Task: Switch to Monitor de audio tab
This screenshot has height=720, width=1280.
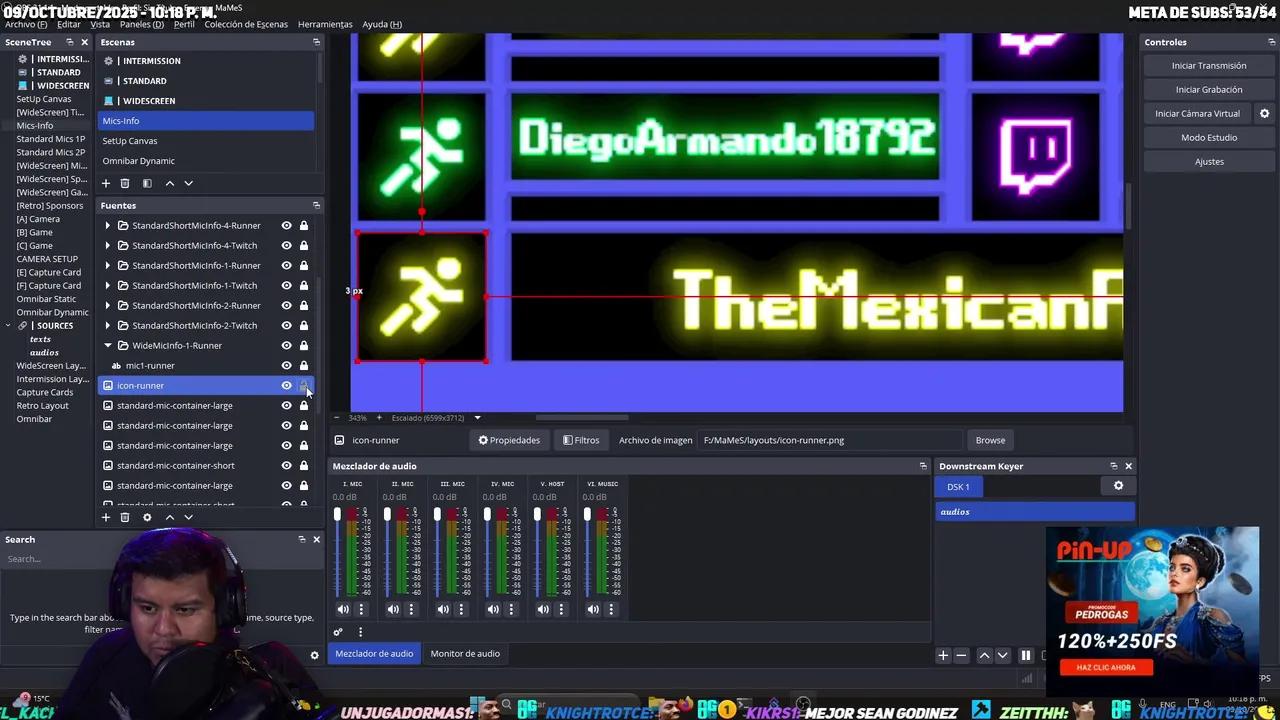Action: tap(465, 654)
